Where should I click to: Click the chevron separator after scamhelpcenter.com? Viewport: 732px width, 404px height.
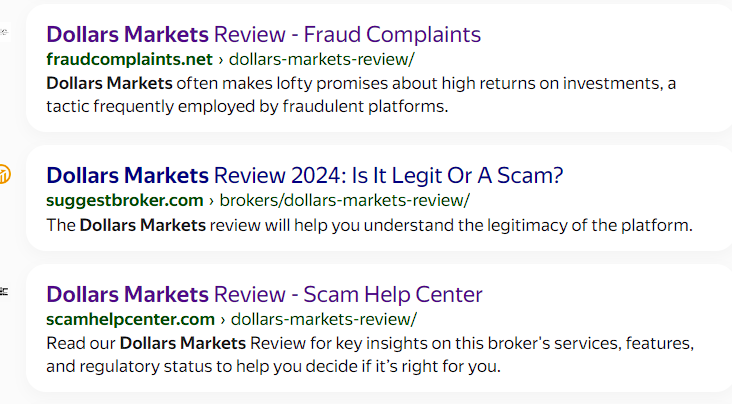223,320
